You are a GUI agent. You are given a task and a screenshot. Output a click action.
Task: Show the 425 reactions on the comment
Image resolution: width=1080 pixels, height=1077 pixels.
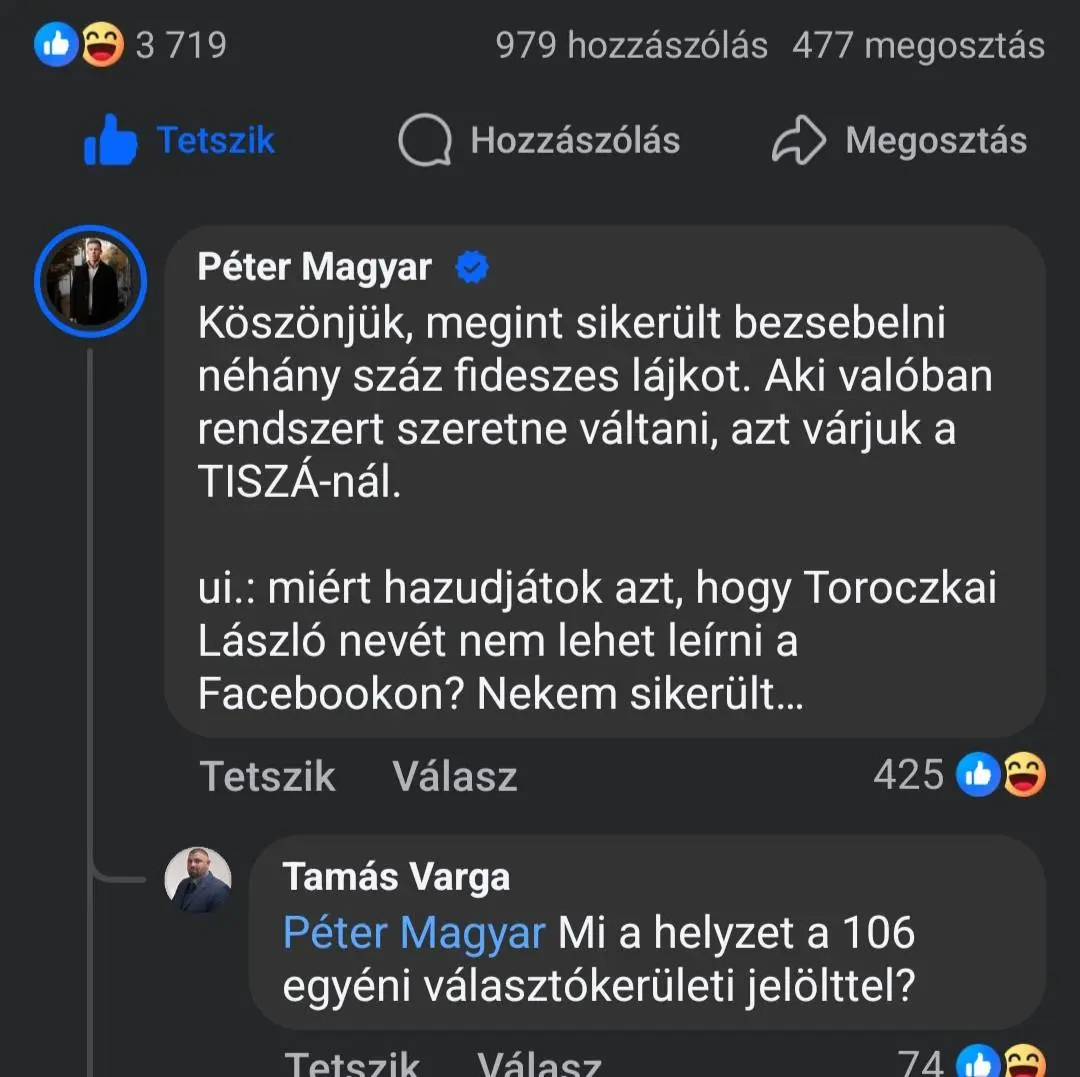[908, 775]
